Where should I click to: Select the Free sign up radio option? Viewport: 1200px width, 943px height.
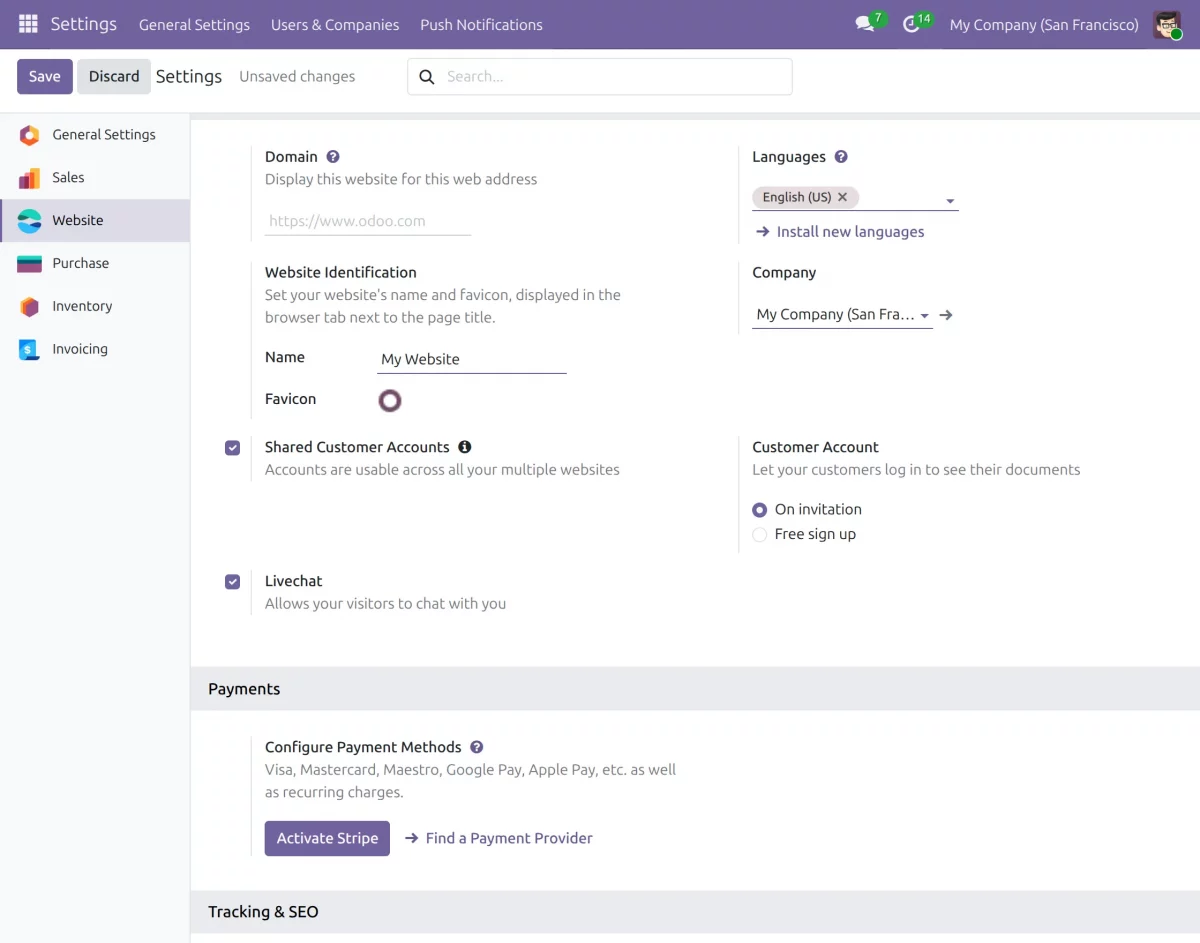click(760, 535)
